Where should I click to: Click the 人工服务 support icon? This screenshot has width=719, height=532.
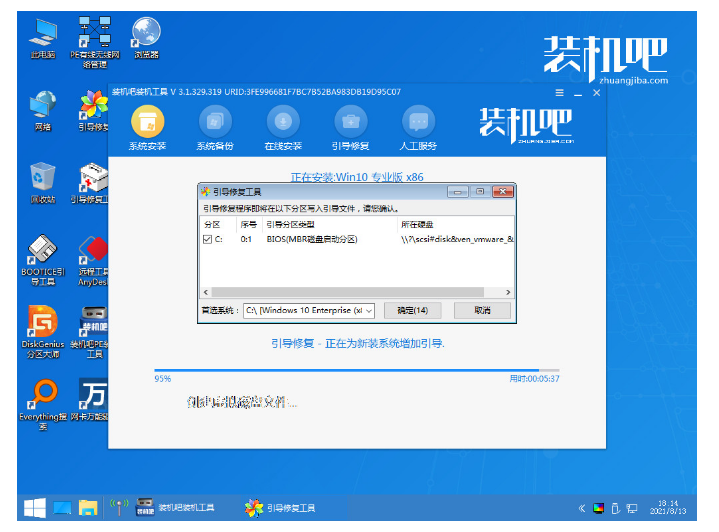click(418, 123)
